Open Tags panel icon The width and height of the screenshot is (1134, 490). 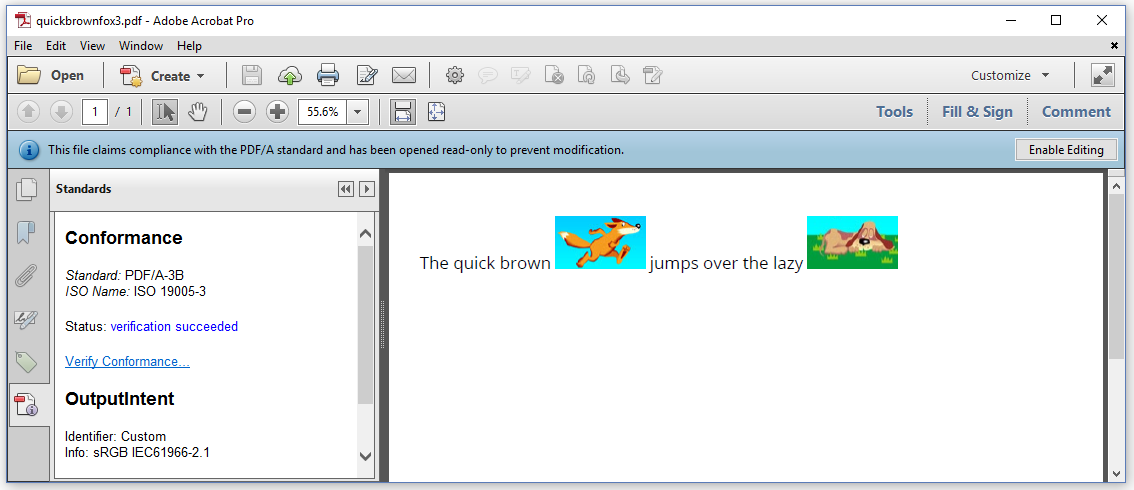point(27,361)
